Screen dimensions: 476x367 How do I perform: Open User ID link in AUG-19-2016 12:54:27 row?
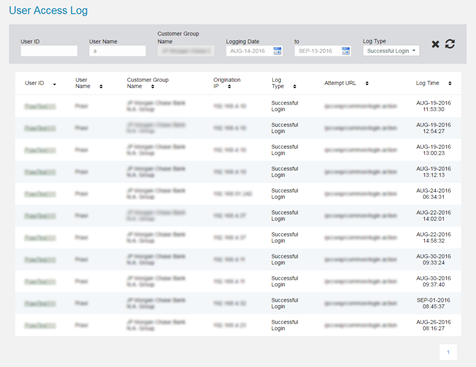[40, 128]
